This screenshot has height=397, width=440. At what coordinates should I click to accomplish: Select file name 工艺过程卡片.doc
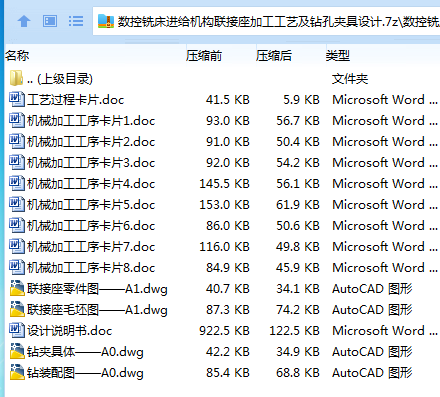[x=75, y=100]
